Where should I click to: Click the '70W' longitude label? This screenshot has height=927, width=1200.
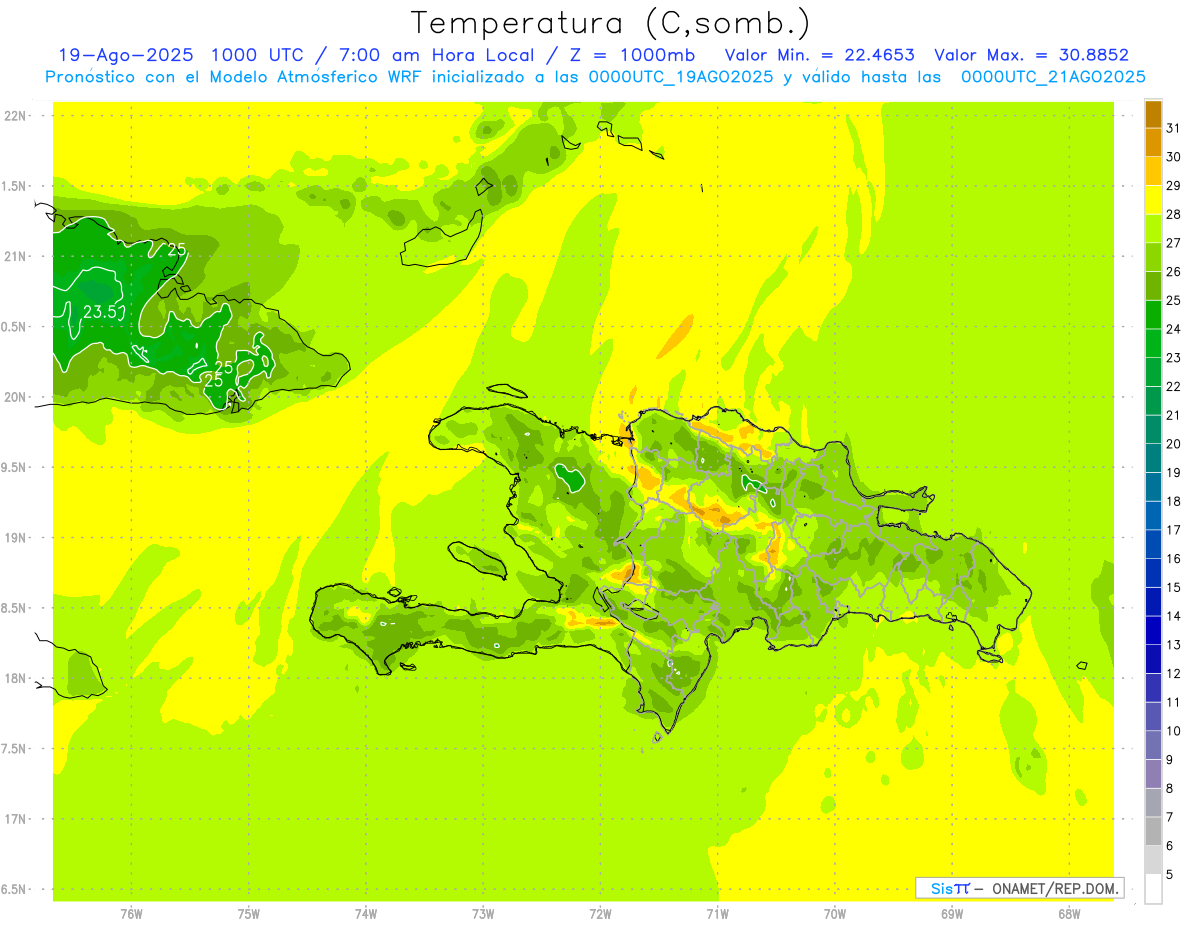tap(835, 914)
